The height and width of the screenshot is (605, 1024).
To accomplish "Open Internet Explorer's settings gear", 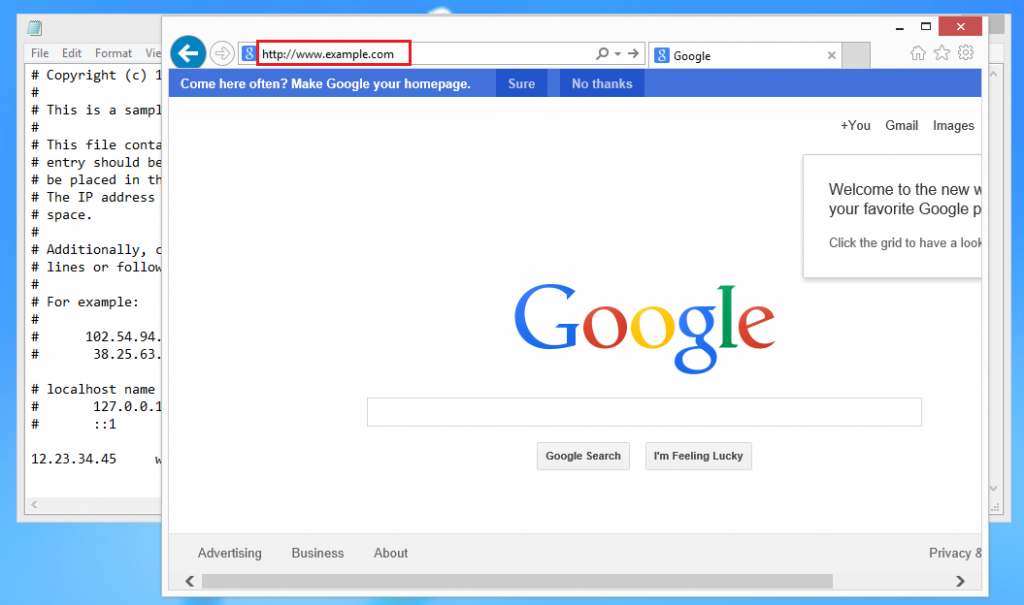I will tap(965, 53).
